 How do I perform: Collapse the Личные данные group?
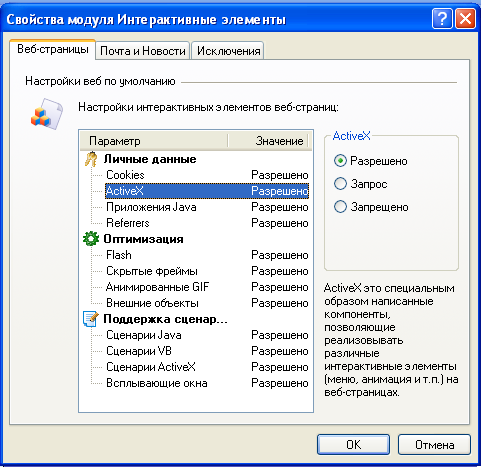[150, 159]
